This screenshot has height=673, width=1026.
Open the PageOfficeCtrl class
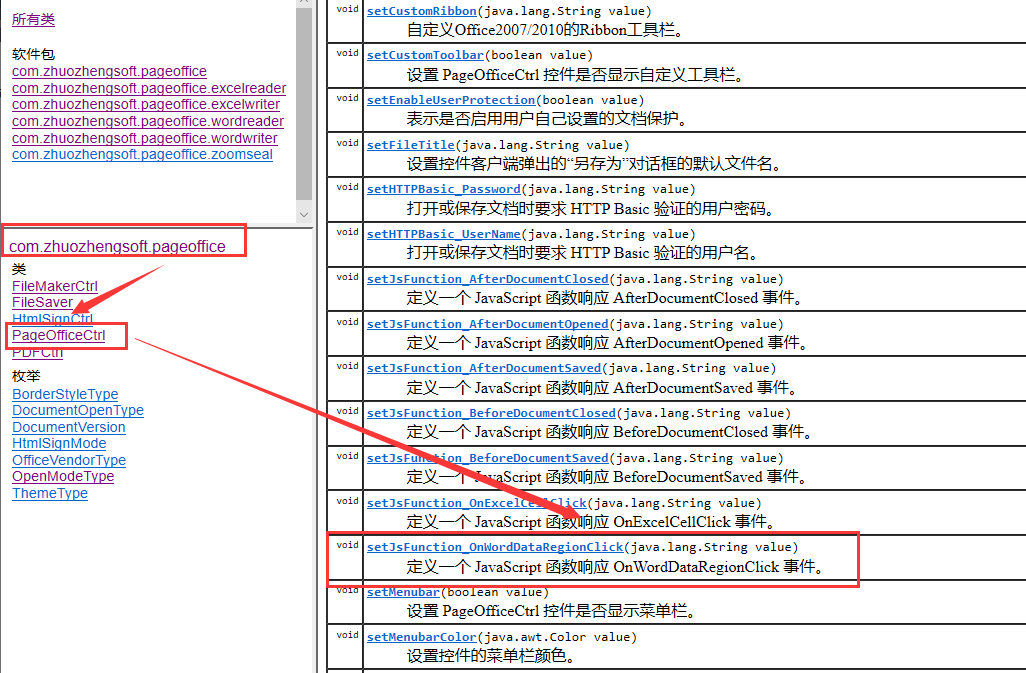coord(59,336)
